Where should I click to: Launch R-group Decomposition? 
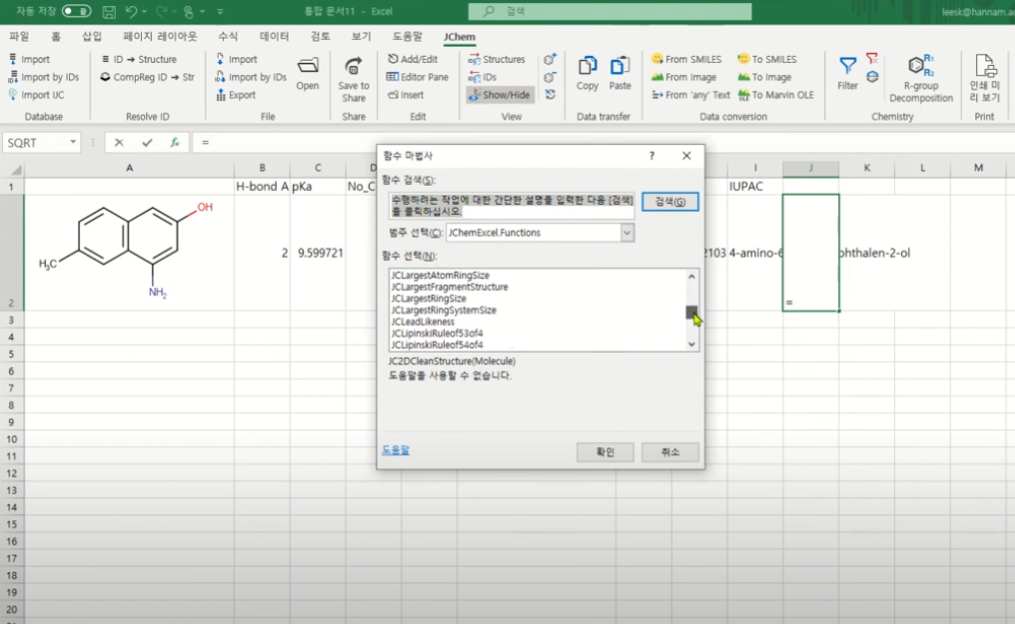coord(920,79)
